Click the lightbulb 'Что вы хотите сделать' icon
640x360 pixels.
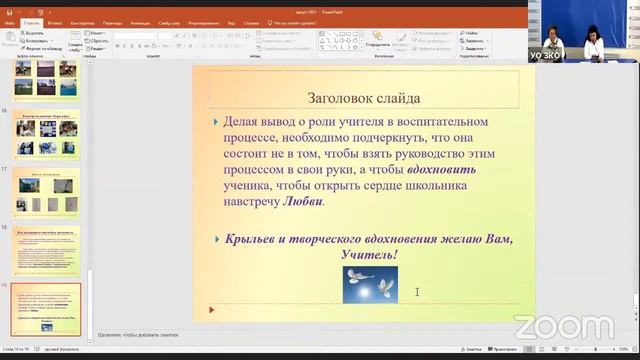point(270,23)
